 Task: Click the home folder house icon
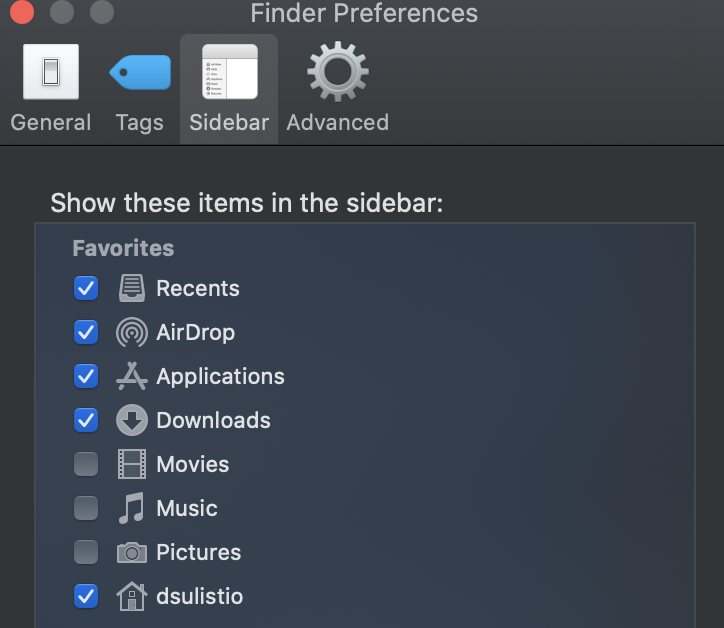tap(132, 596)
